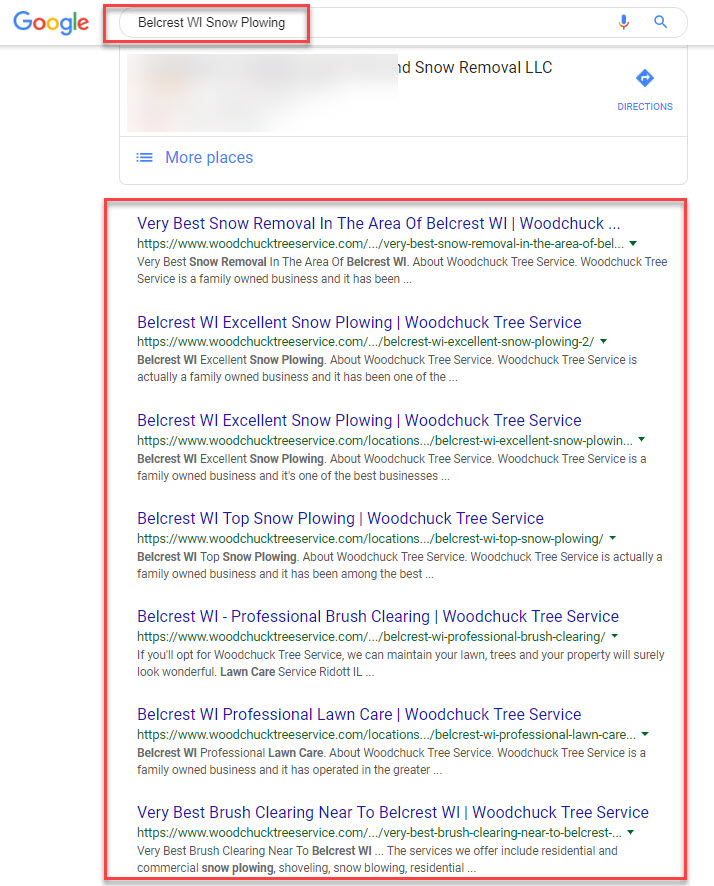Click snippet ending 'operated in the greater'

tap(391, 761)
